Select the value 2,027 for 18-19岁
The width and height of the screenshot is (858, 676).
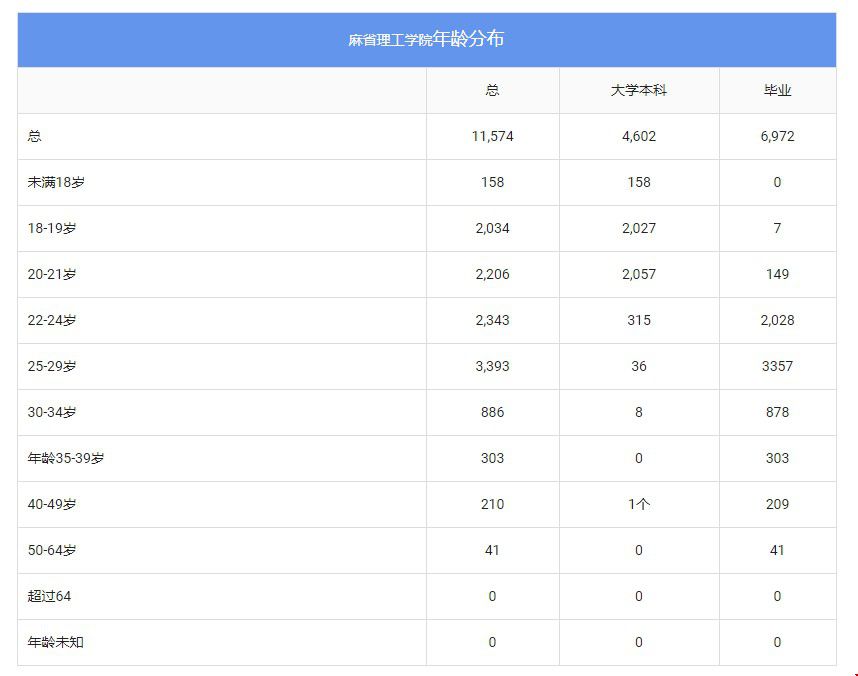[x=639, y=228]
